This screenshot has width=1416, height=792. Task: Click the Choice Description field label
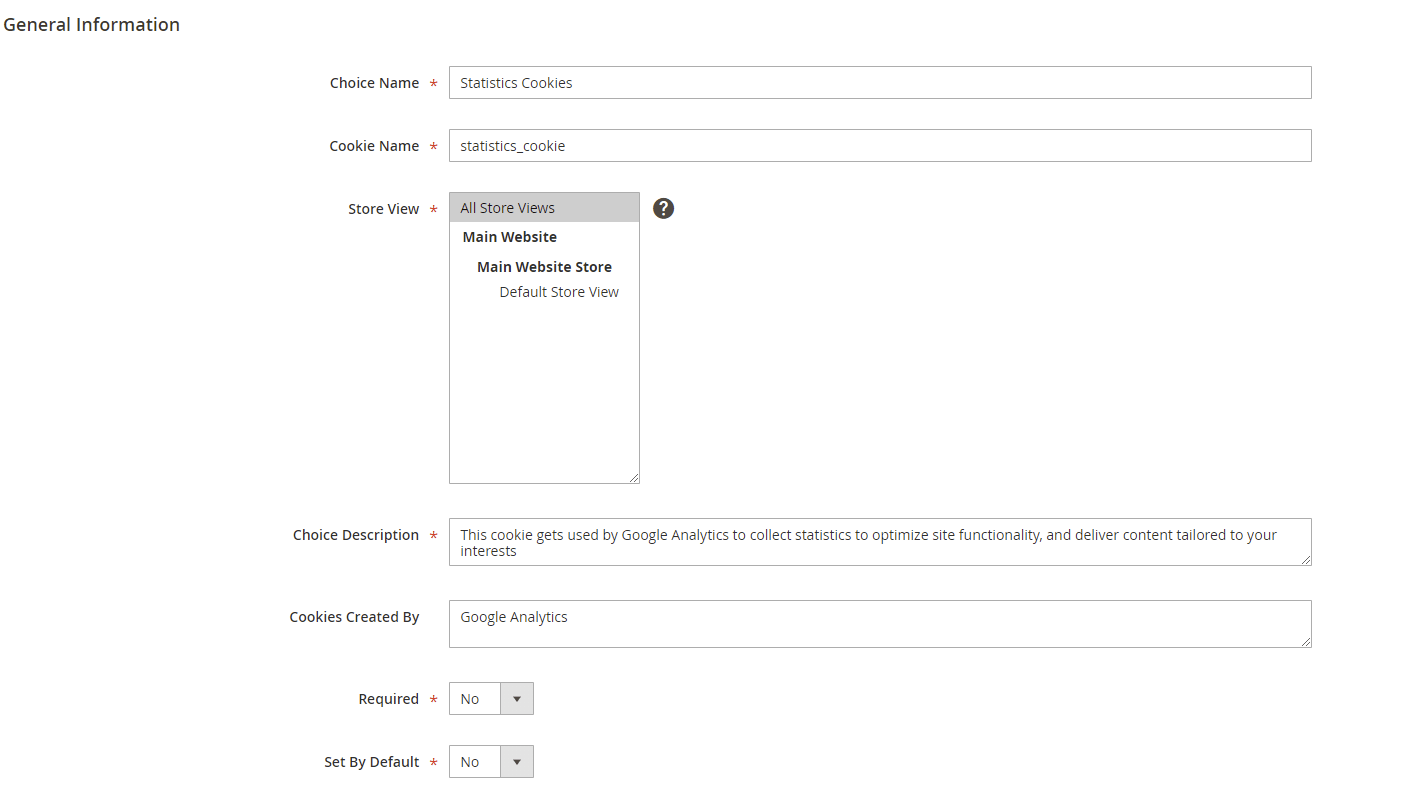(355, 535)
